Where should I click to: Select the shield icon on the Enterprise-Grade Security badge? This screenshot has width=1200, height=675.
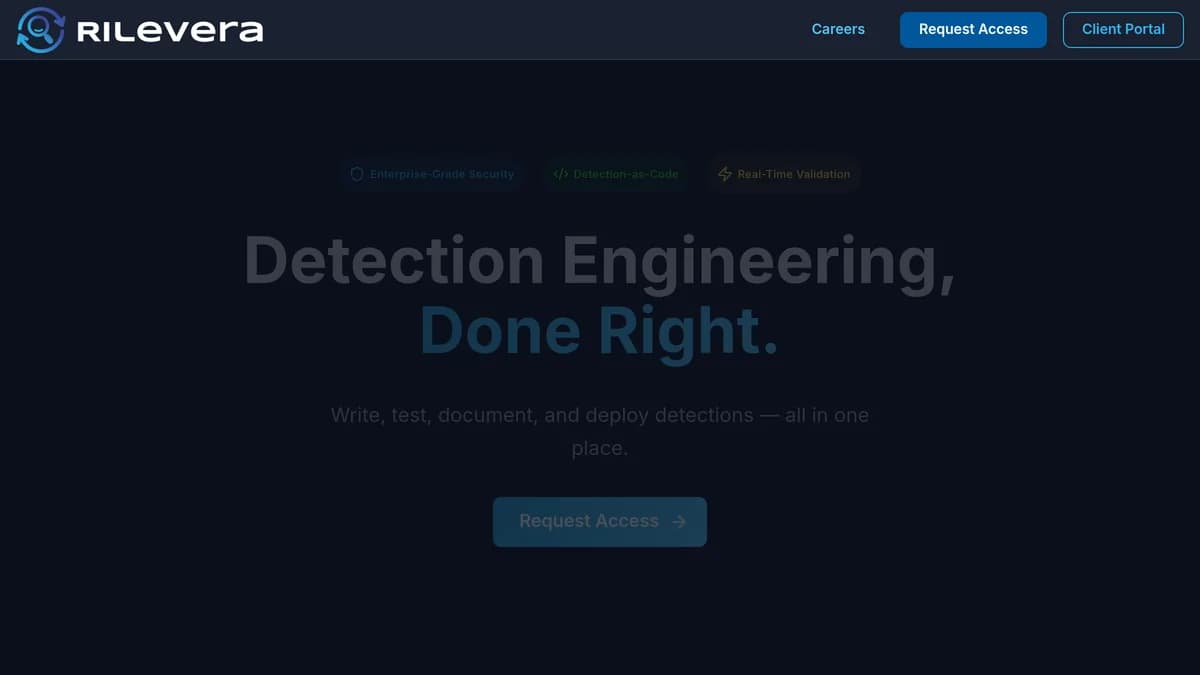(x=357, y=174)
